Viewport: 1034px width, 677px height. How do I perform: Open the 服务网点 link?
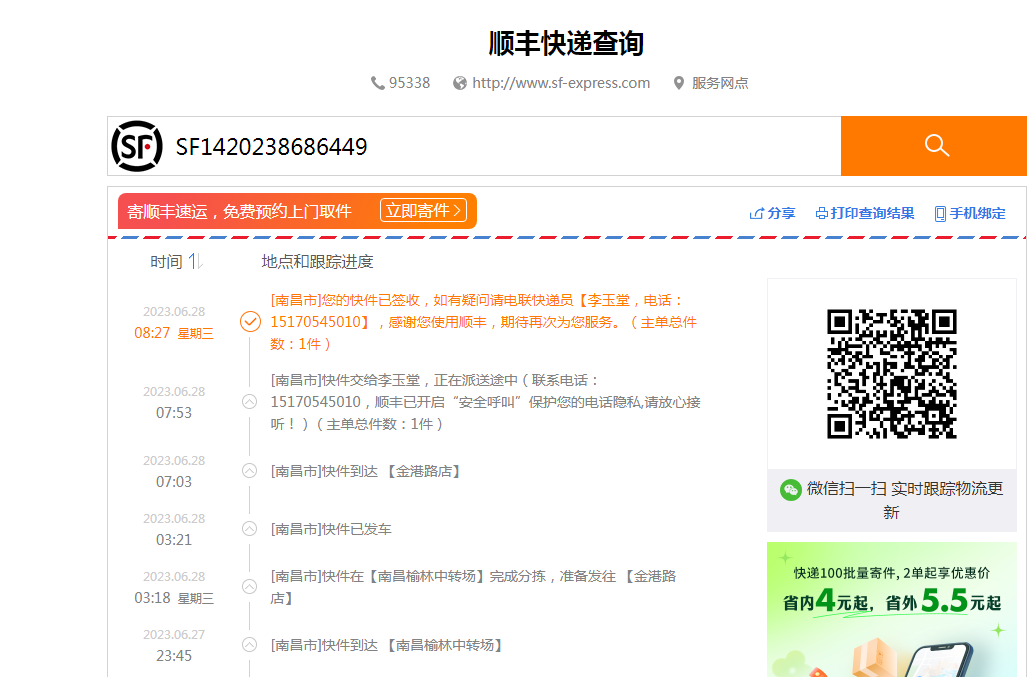click(x=720, y=83)
